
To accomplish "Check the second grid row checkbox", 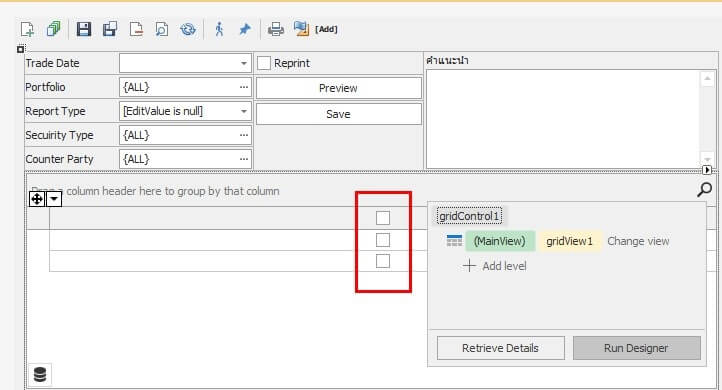I will coord(383,261).
